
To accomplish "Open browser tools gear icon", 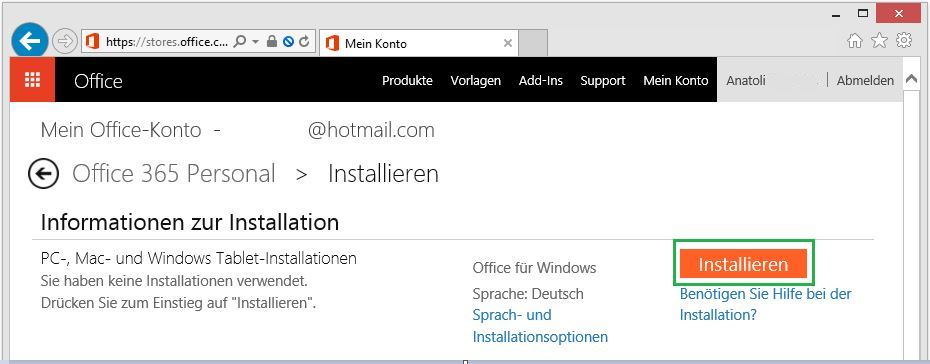I will click(904, 40).
